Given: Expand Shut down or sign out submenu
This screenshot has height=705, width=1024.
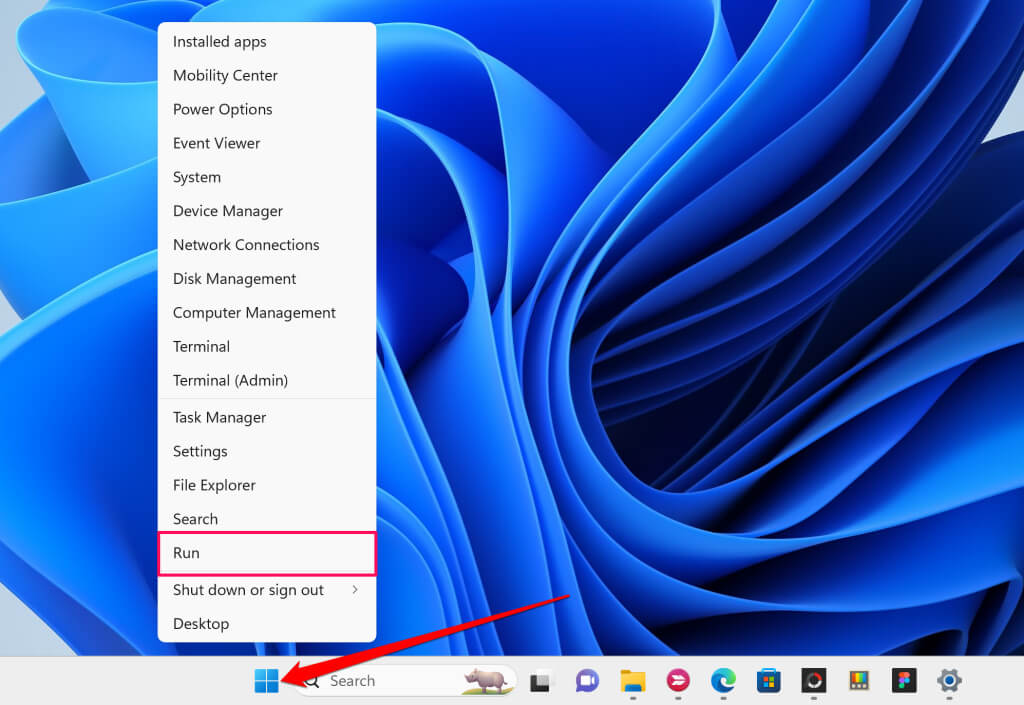Looking at the screenshot, I should click(267, 590).
